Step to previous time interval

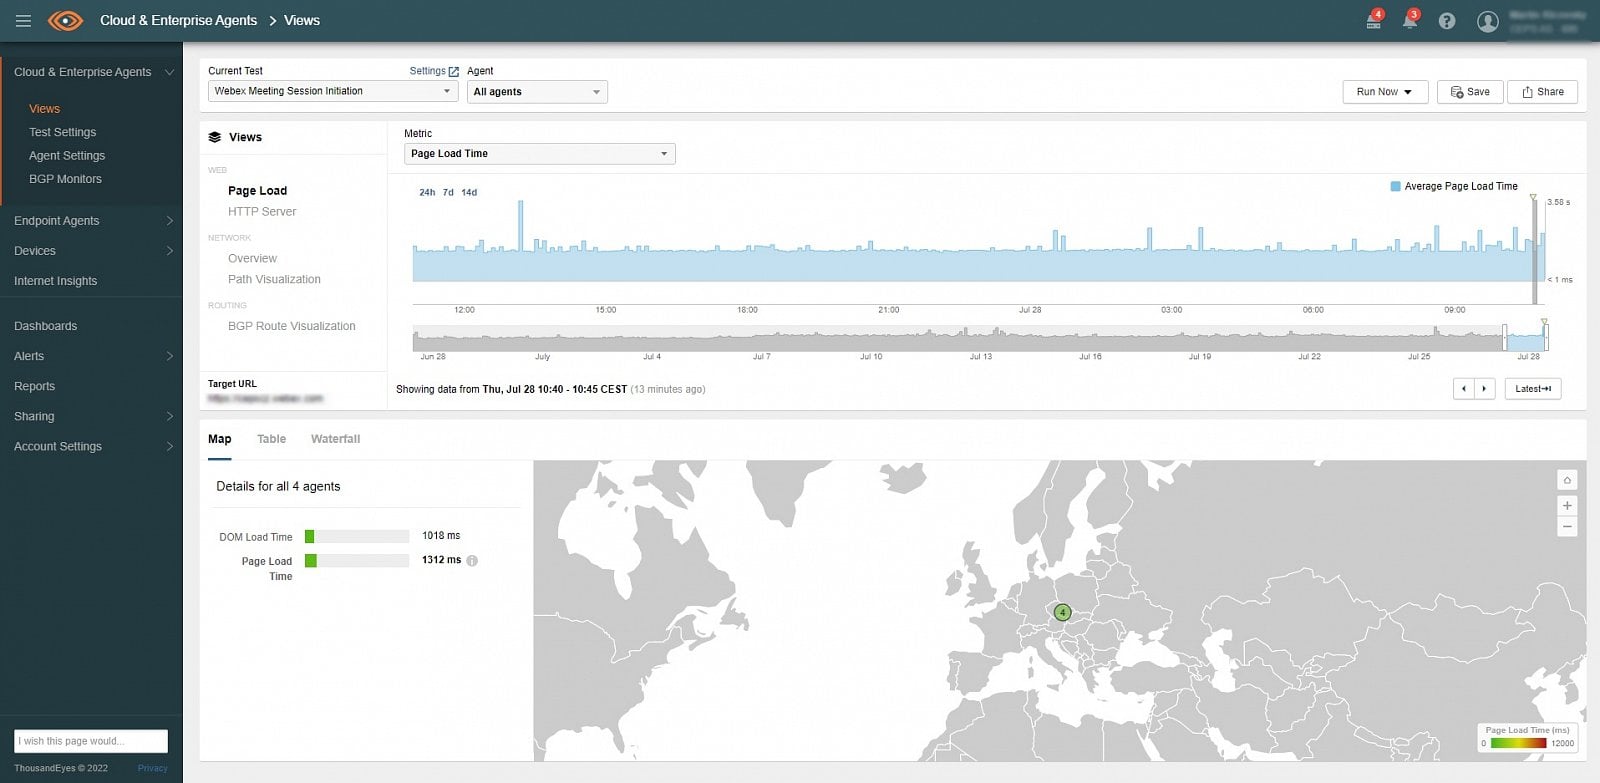(x=1464, y=389)
